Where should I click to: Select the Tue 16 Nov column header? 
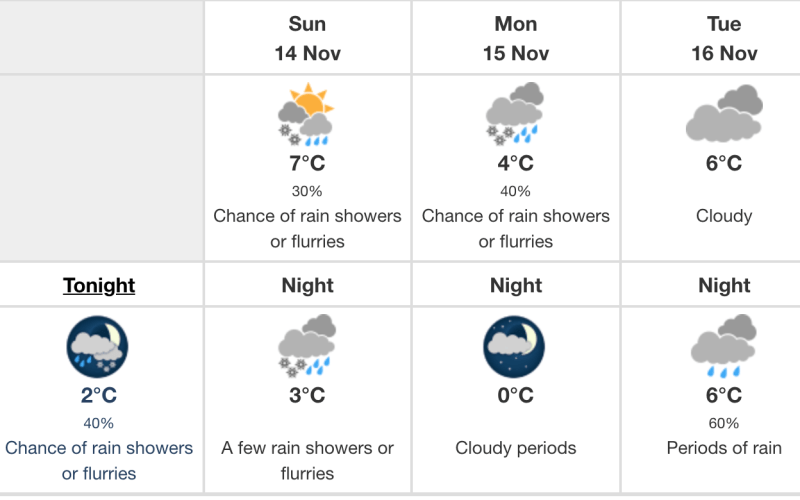[724, 38]
